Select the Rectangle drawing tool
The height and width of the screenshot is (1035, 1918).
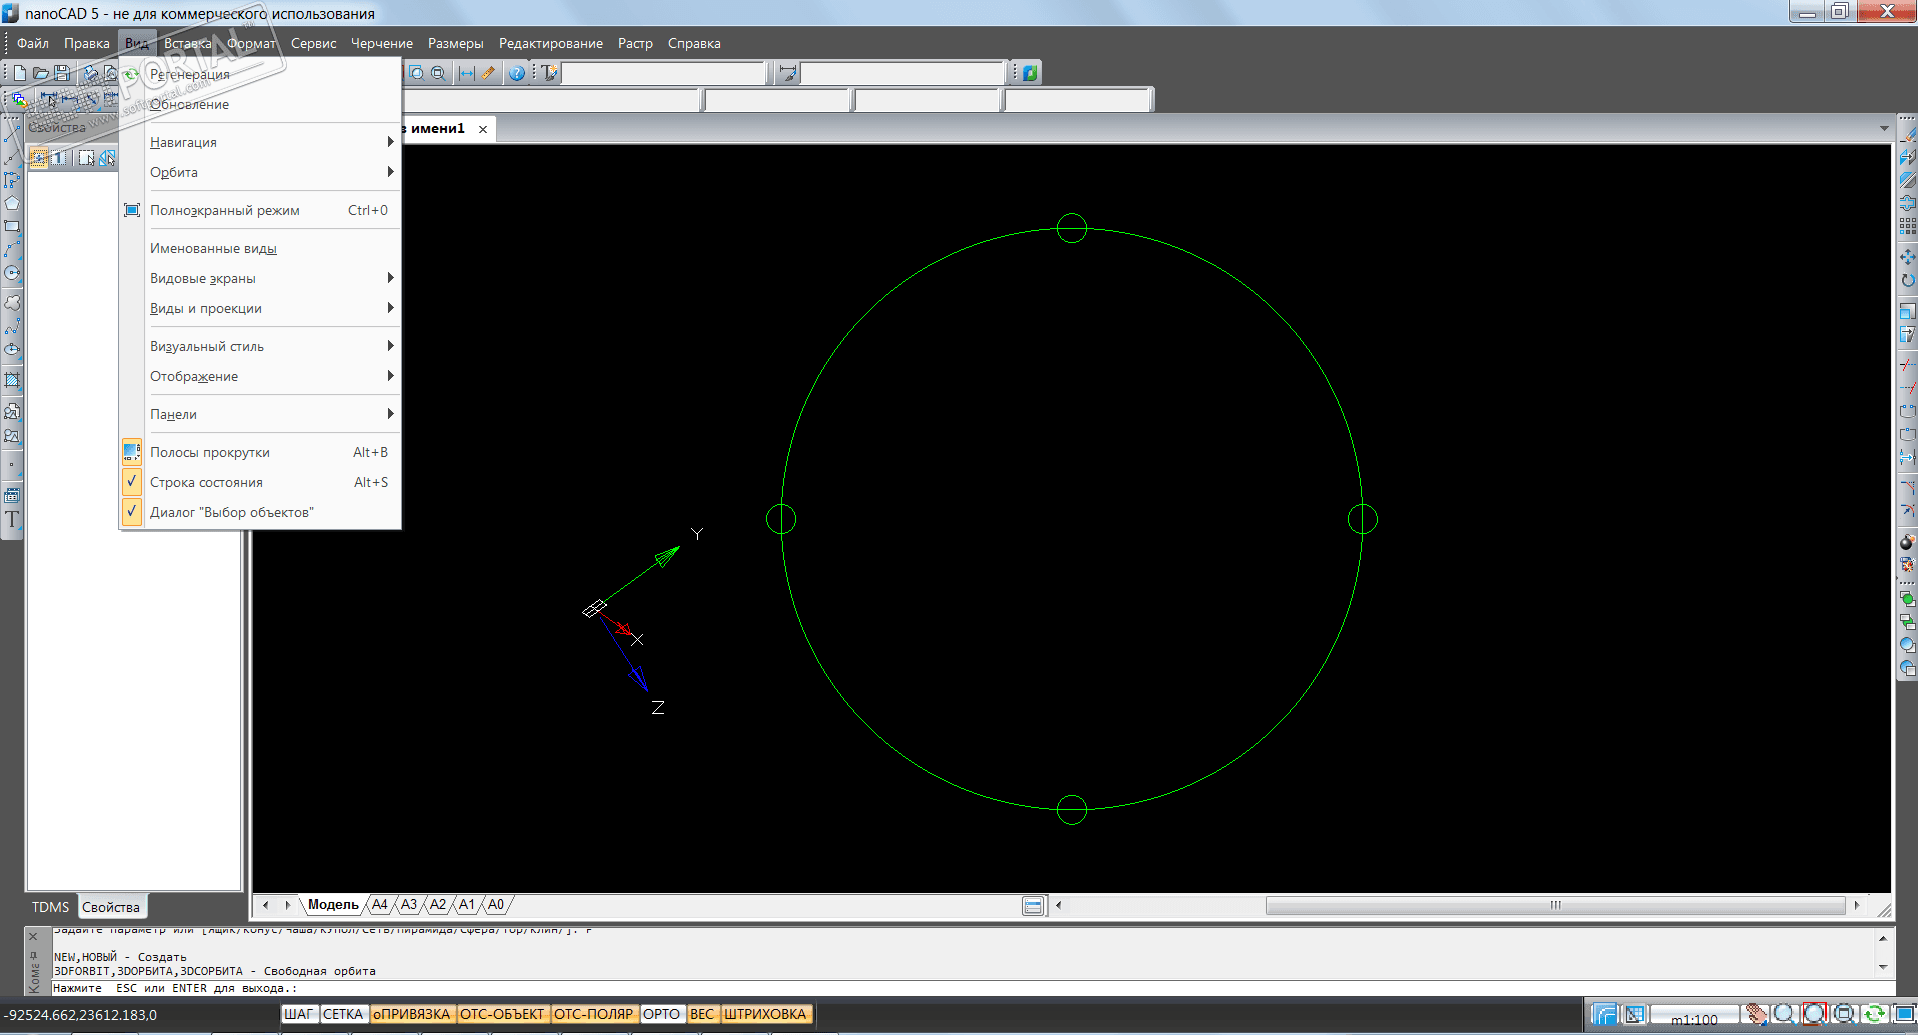[x=12, y=227]
